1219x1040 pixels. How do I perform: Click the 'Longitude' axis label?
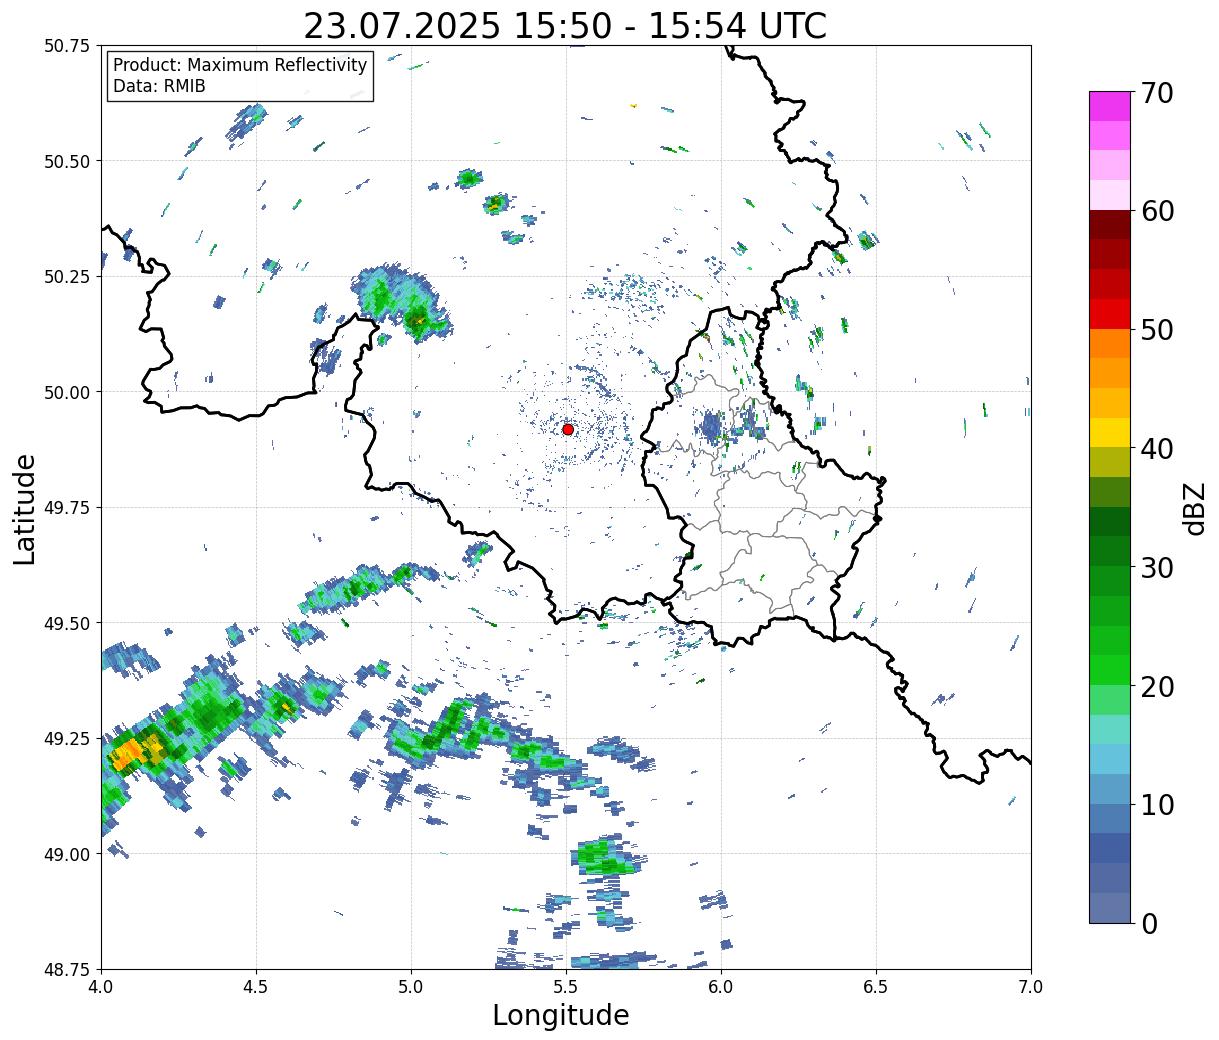point(561,1015)
